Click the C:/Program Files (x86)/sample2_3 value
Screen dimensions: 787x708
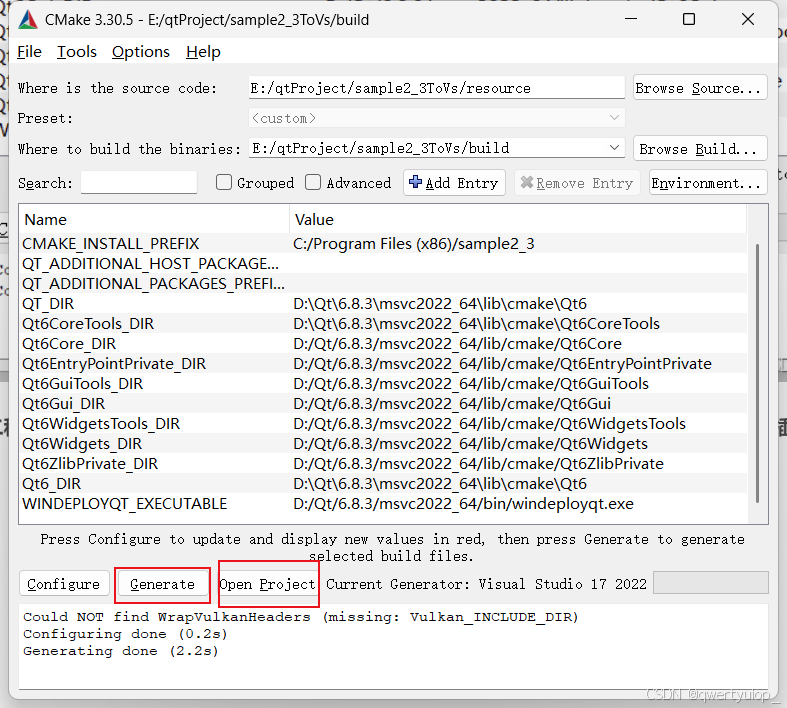[x=414, y=244]
